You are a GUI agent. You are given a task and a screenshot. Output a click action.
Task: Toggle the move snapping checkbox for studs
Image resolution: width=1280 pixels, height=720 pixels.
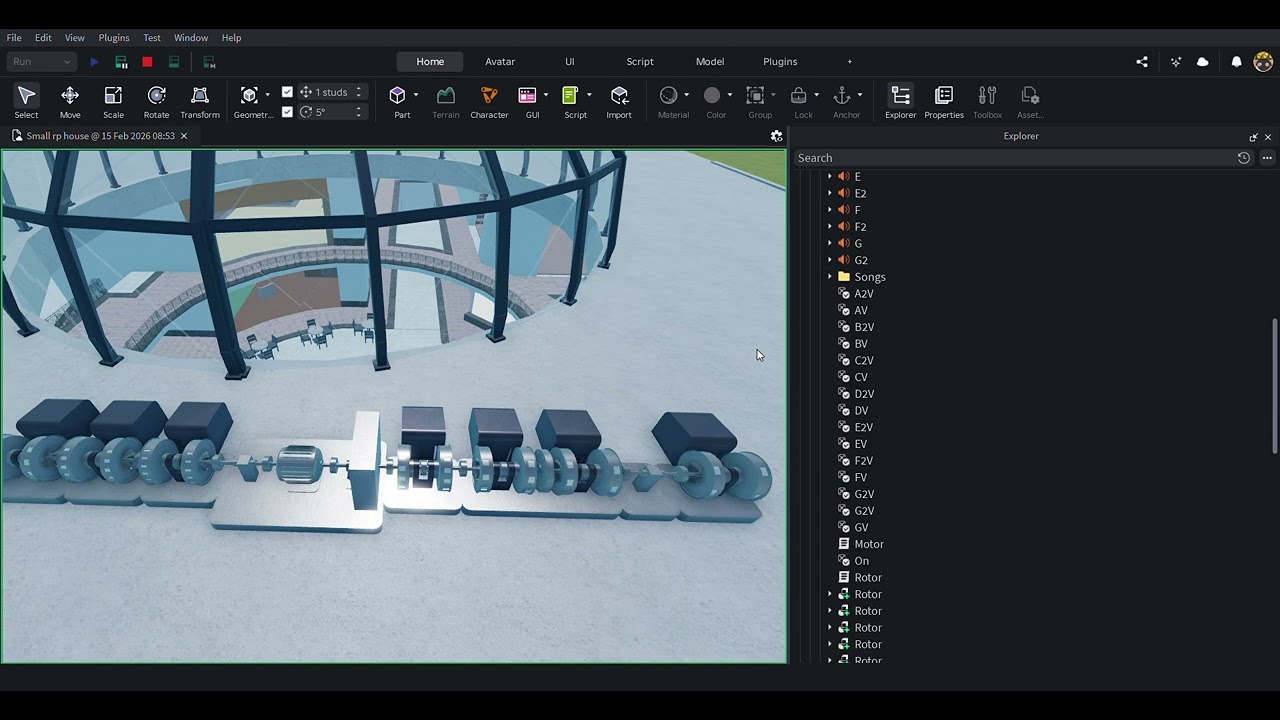287,92
